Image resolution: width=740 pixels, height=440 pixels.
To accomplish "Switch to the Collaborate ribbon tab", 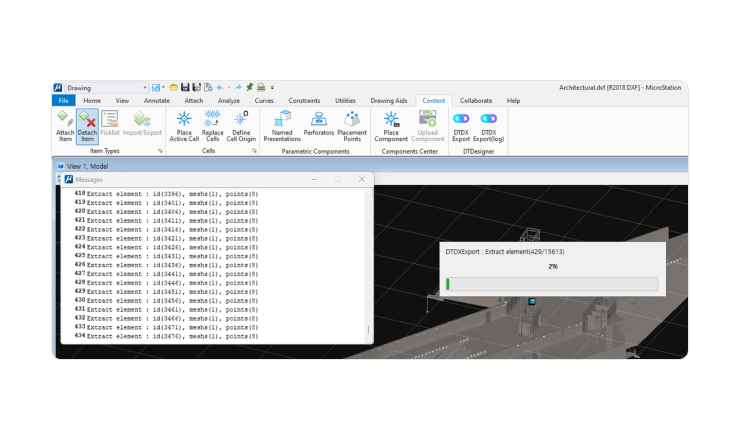I will 476,101.
